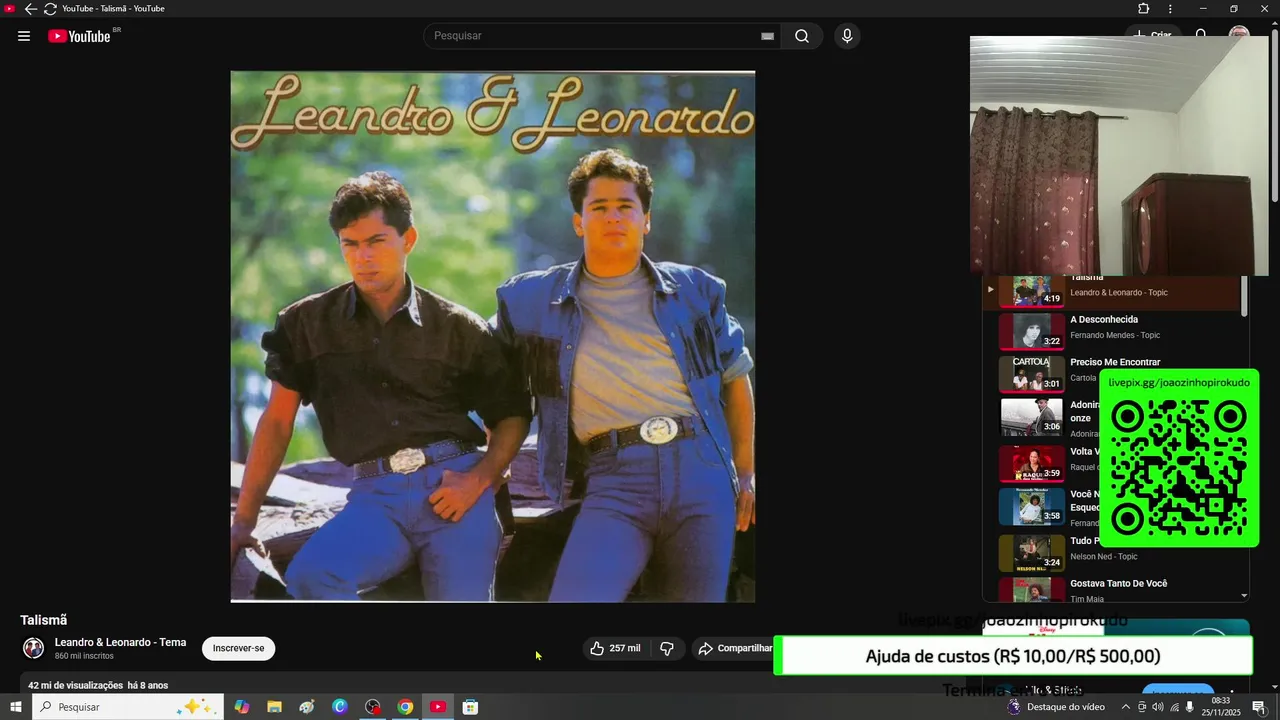Click Leandro & Leonardo - Topic in playlist
Viewport: 1280px width, 720px height.
click(x=1119, y=292)
